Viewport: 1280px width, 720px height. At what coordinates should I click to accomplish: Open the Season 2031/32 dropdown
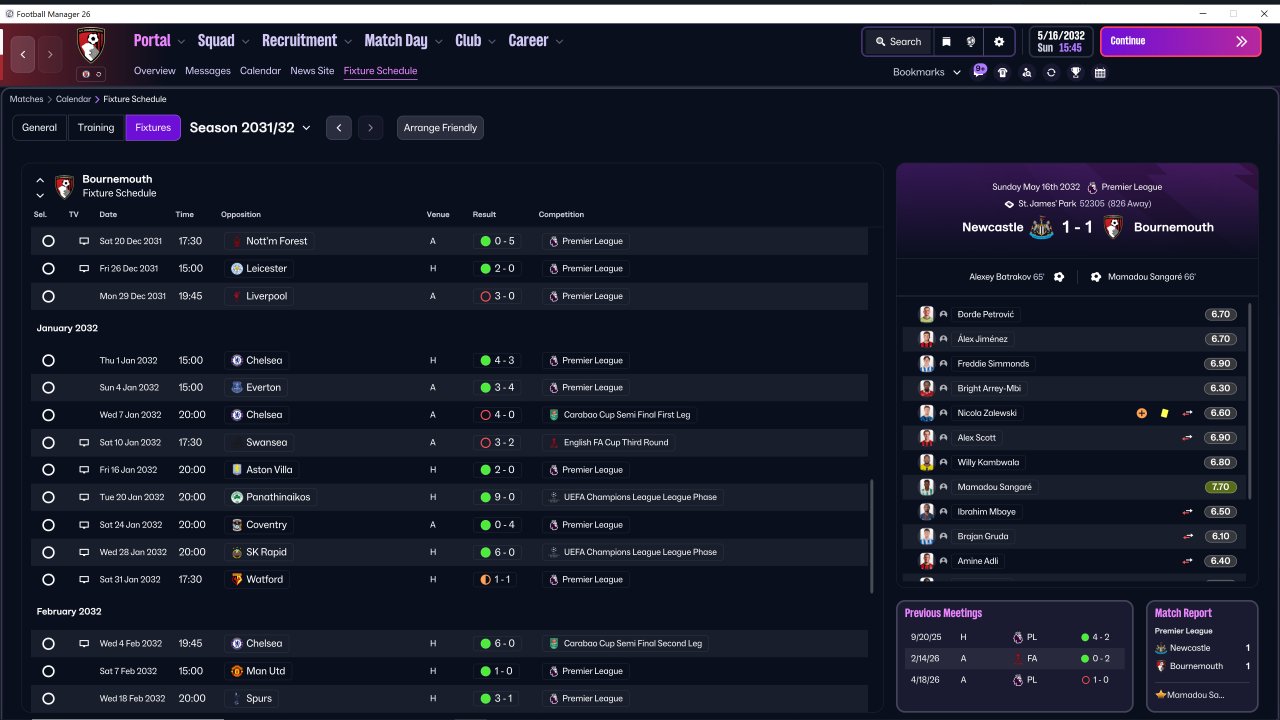click(250, 128)
